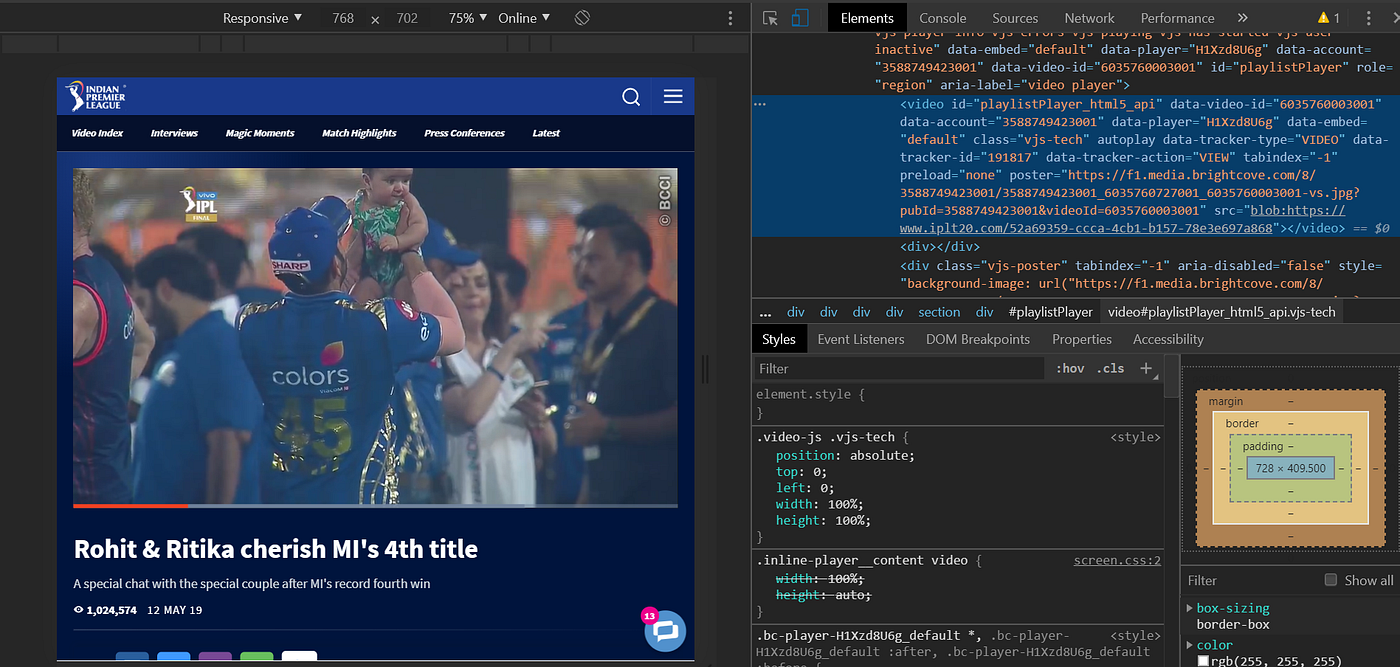Image resolution: width=1400 pixels, height=667 pixels.
Task: Click ellipsis beside selected video node
Action: click(760, 104)
